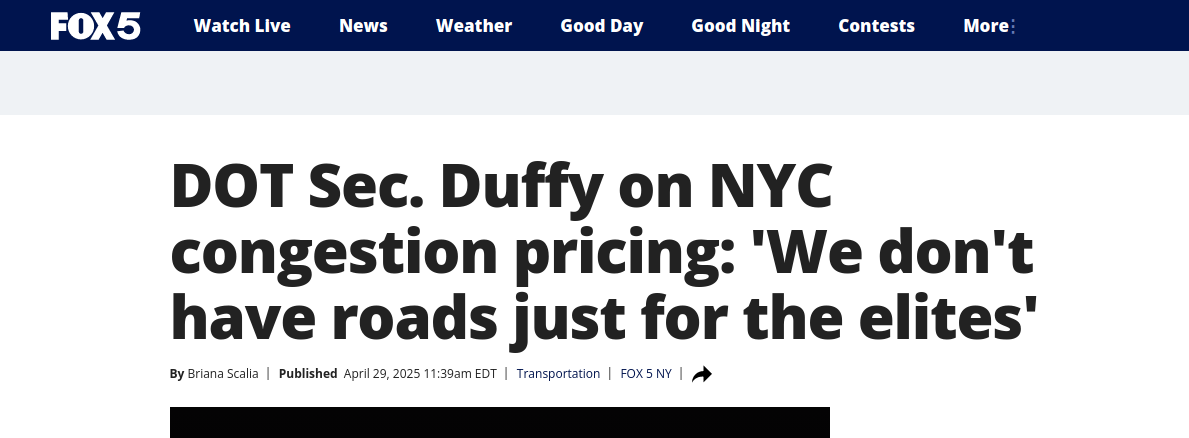Click the gray banner area below navigation
1189x438 pixels.
point(594,83)
